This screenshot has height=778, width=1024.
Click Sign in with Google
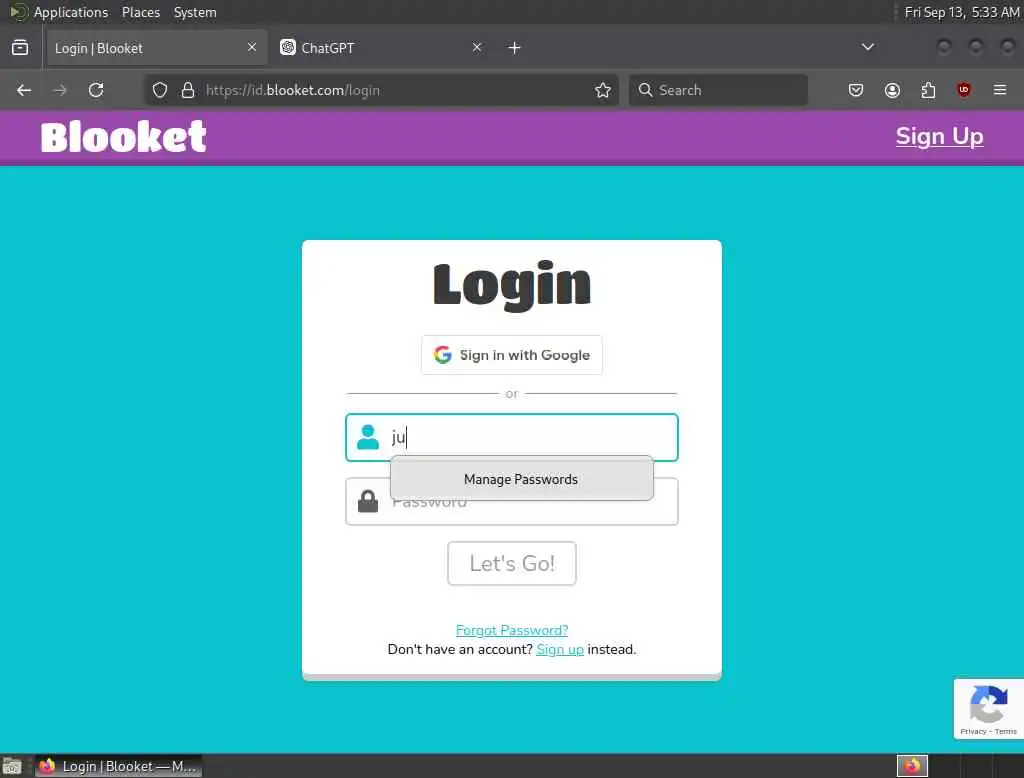pos(512,355)
